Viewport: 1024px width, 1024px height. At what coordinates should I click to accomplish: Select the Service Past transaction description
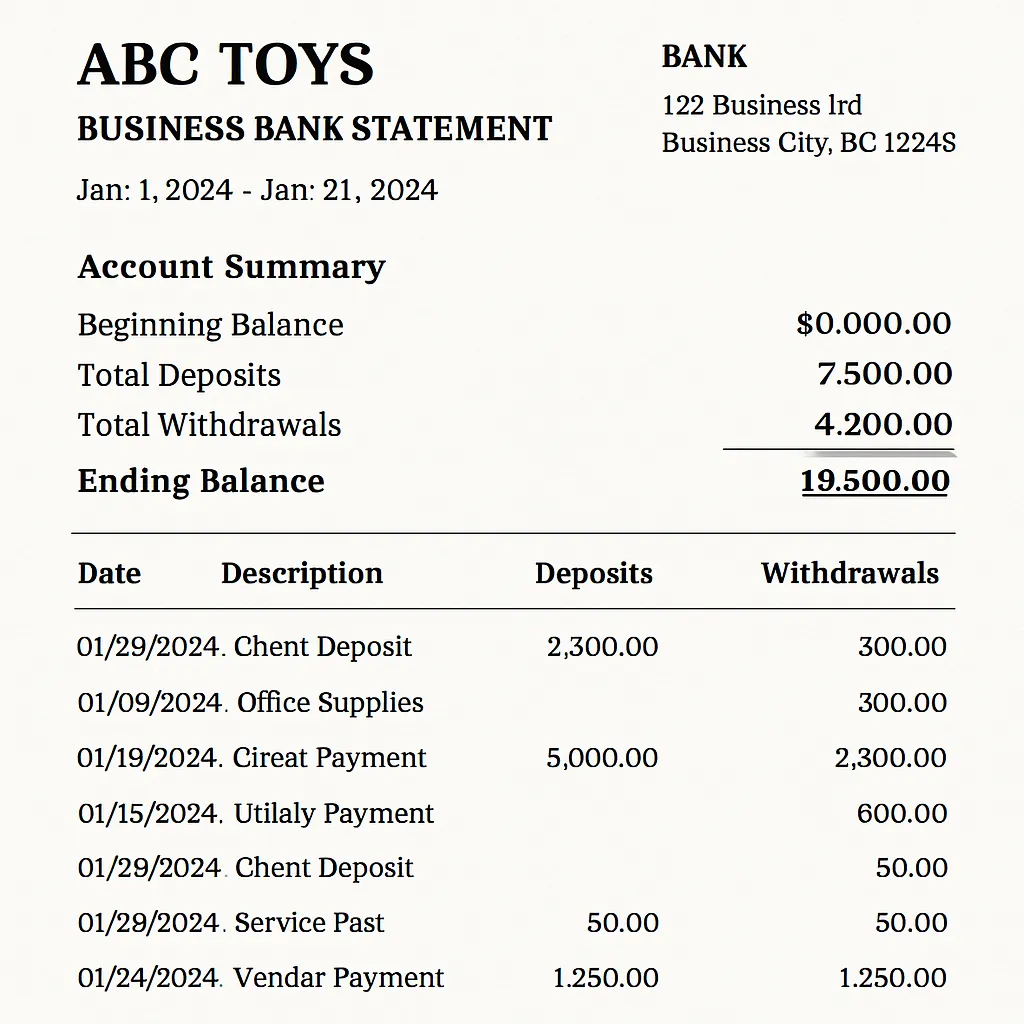(309, 922)
